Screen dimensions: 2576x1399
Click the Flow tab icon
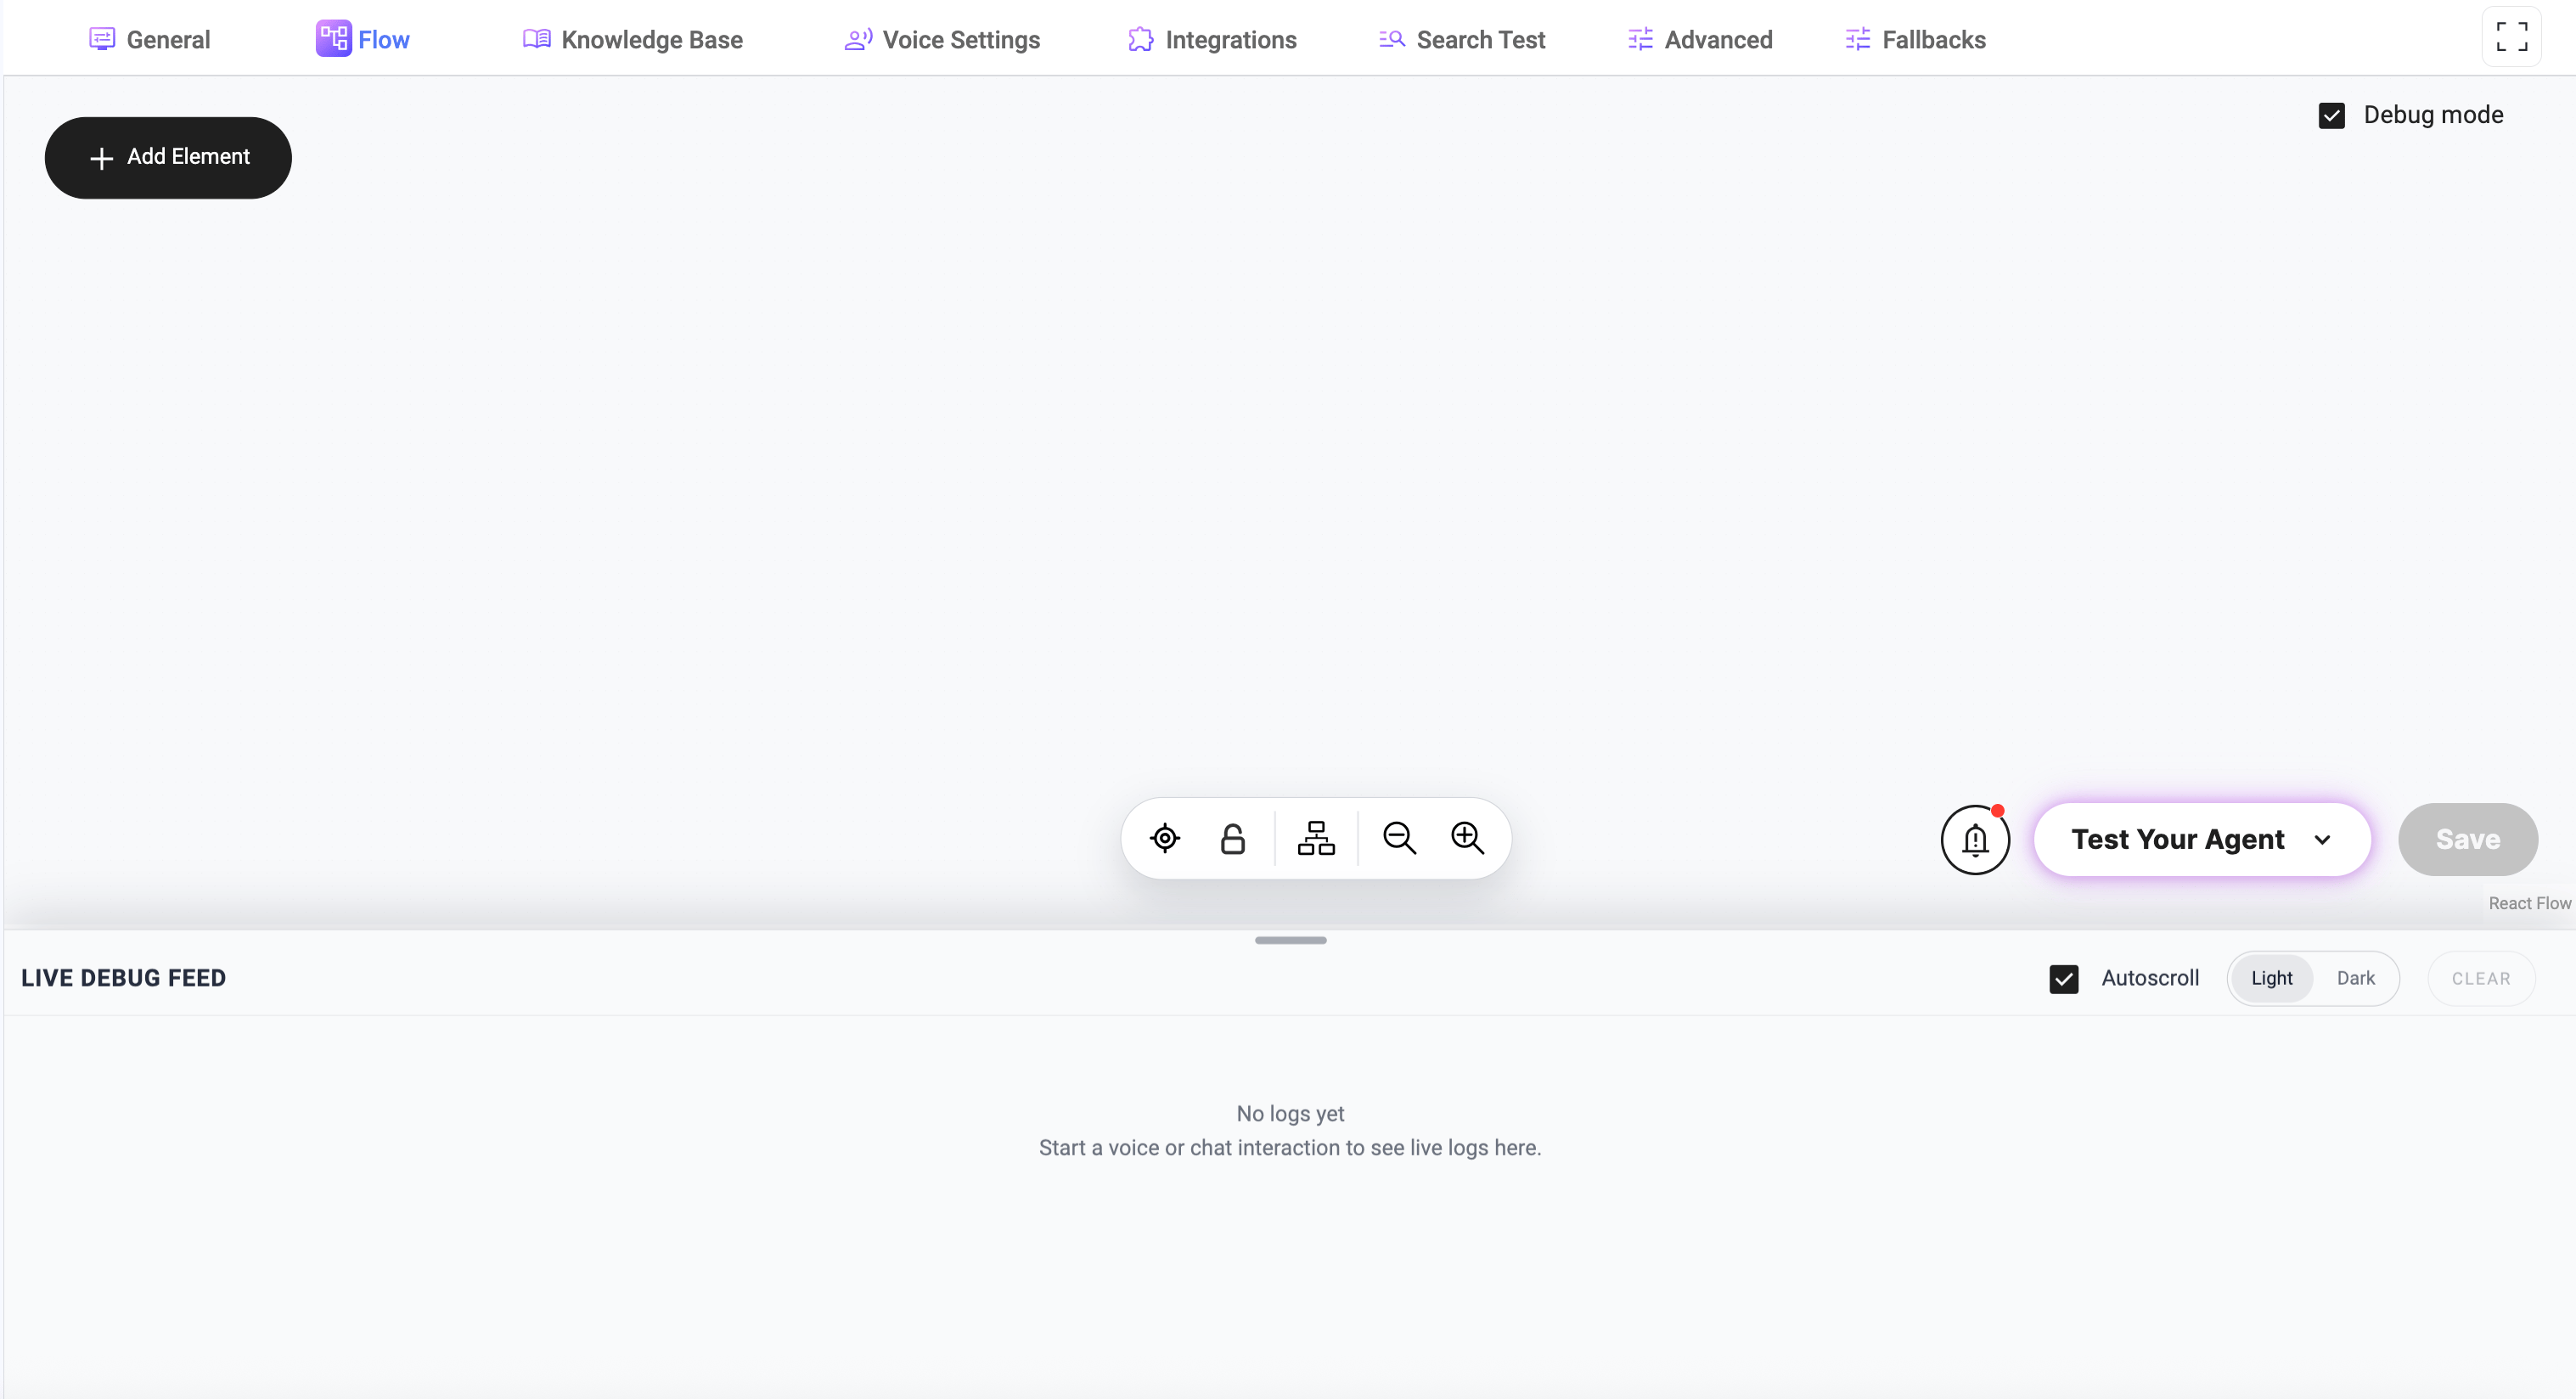tap(333, 39)
